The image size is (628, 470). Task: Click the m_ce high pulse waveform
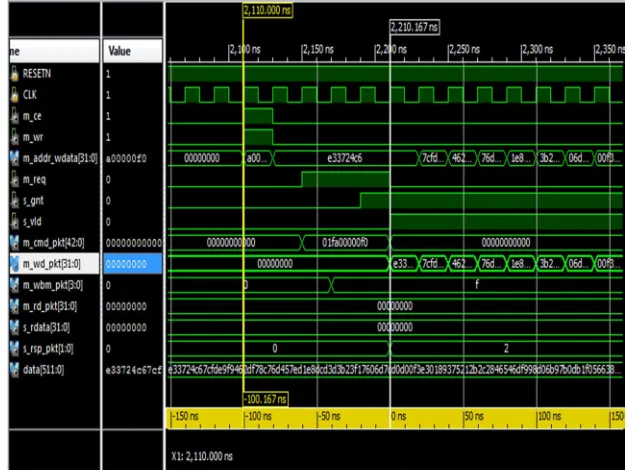click(258, 116)
